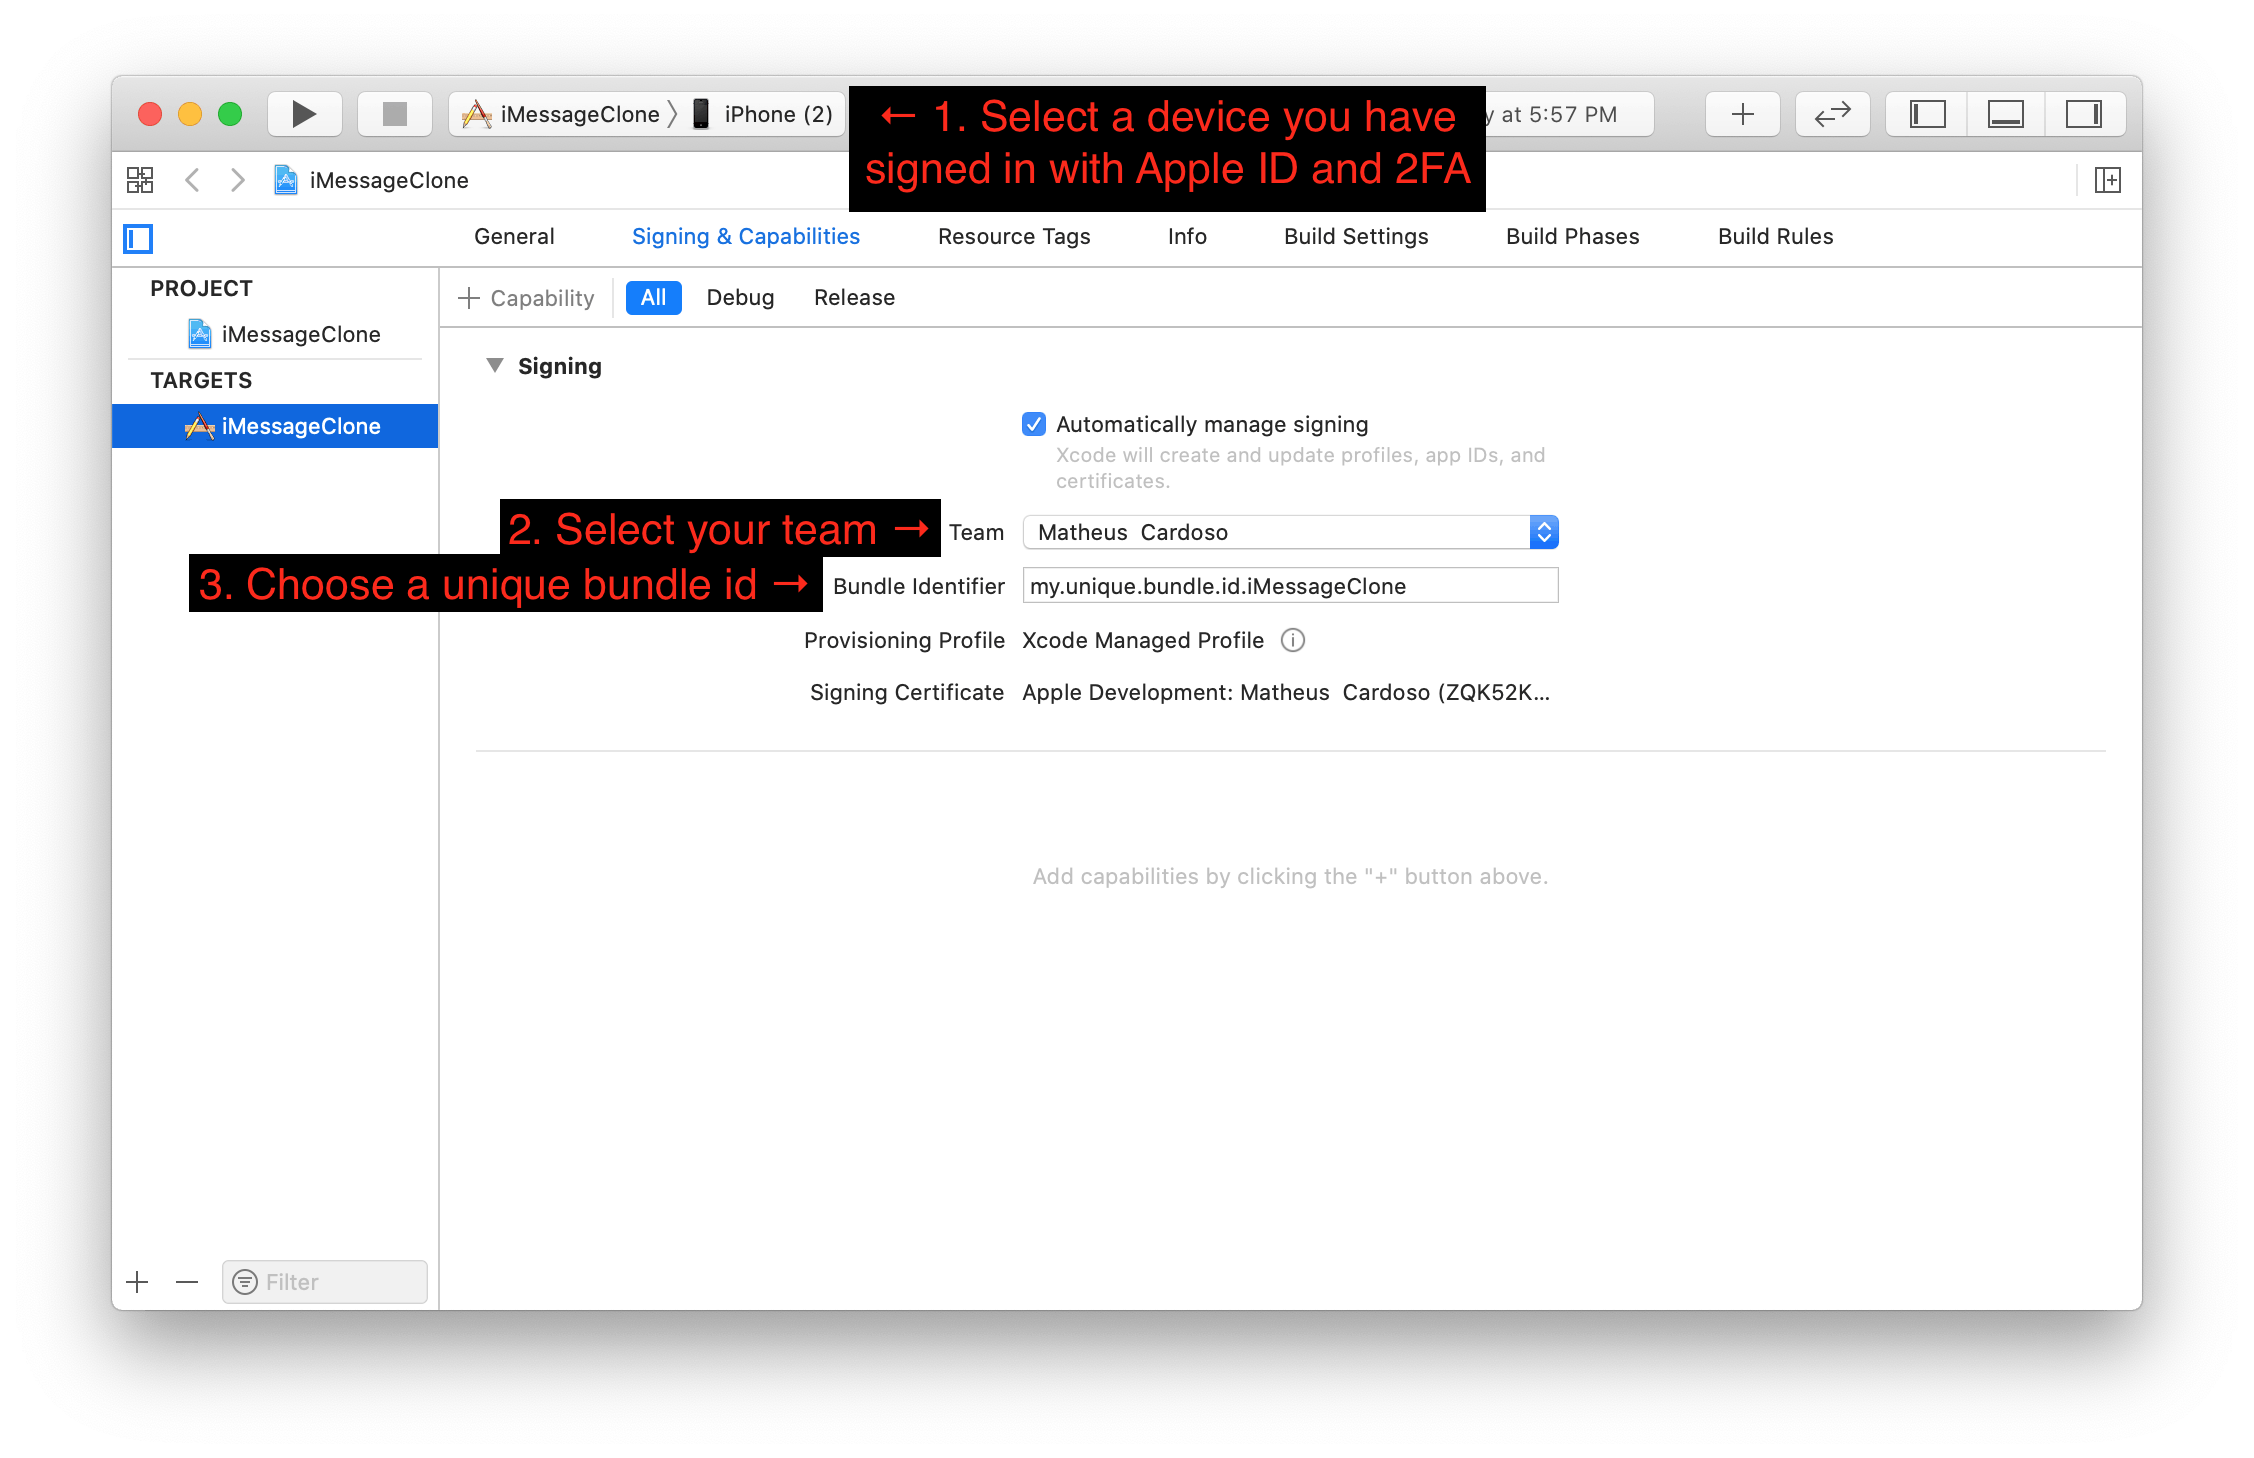Select the Release configuration segment
Screen dimensions: 2254x1458
(853, 297)
